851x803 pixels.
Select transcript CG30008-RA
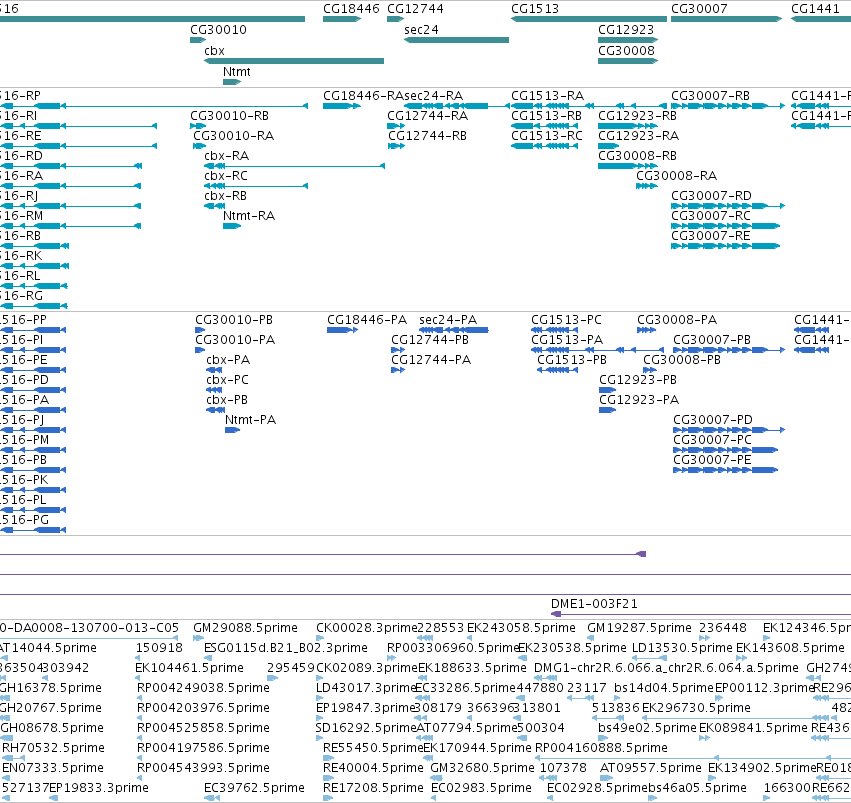pos(676,176)
